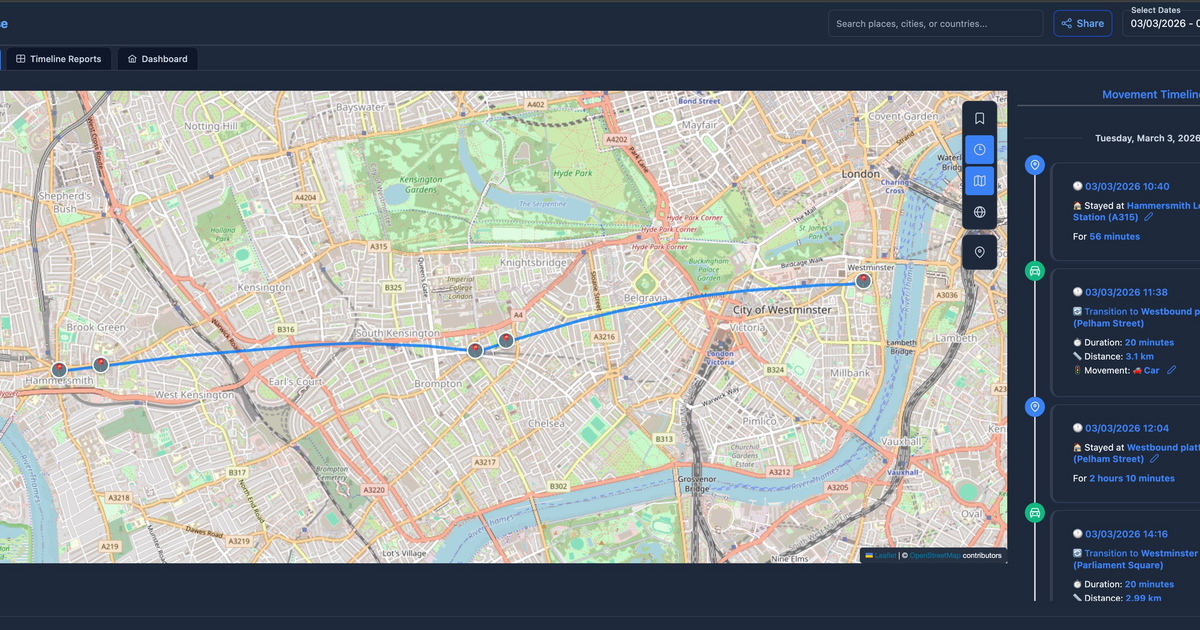
Task: Select the green car node for 11:38
Action: [x=1035, y=271]
